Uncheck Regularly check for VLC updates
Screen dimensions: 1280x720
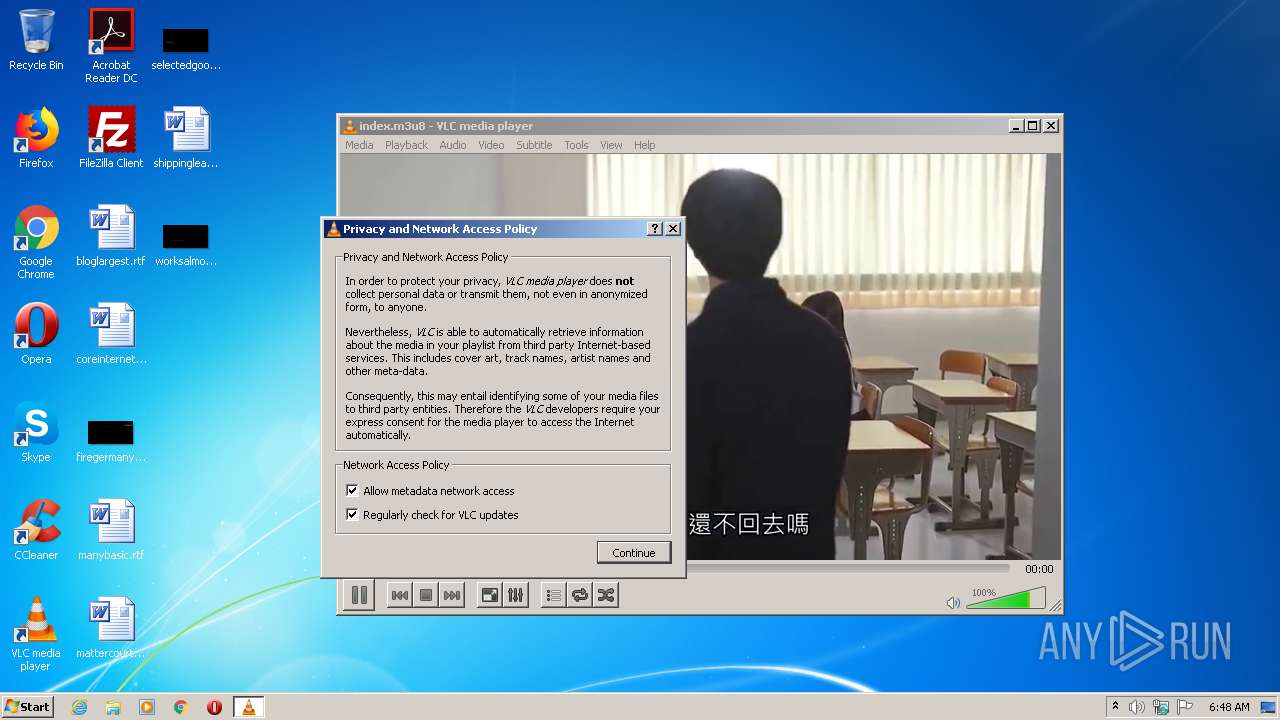352,515
